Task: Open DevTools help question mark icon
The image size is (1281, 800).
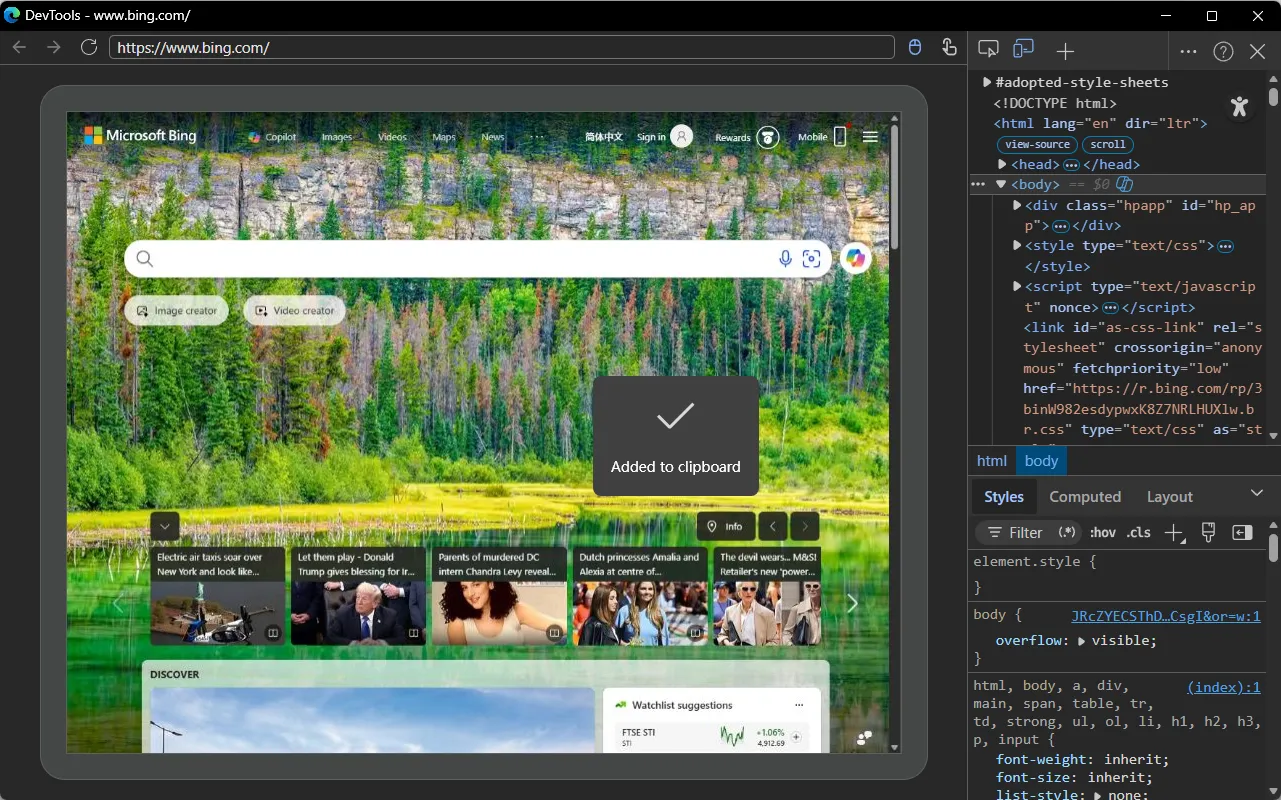Action: pyautogui.click(x=1223, y=51)
